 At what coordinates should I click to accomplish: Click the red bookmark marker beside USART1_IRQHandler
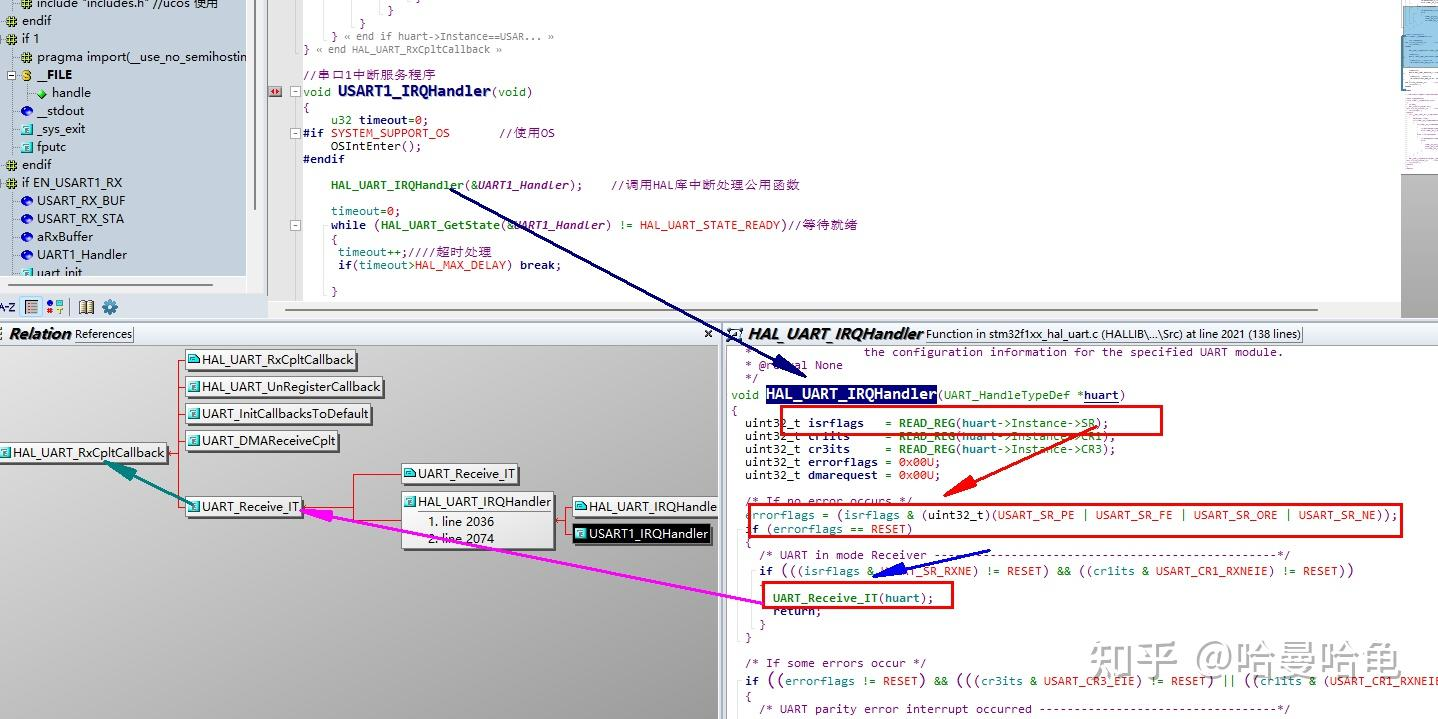[x=275, y=92]
